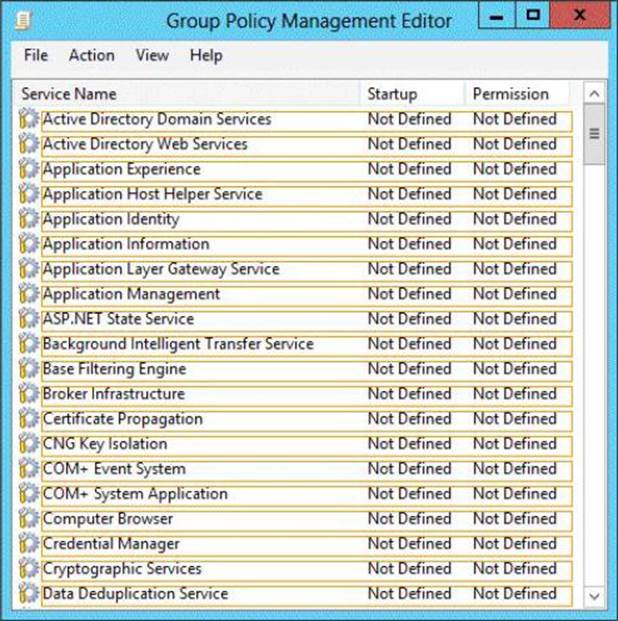This screenshot has height=621, width=618.
Task: Select the Computer Browser service icon
Action: tap(29, 520)
